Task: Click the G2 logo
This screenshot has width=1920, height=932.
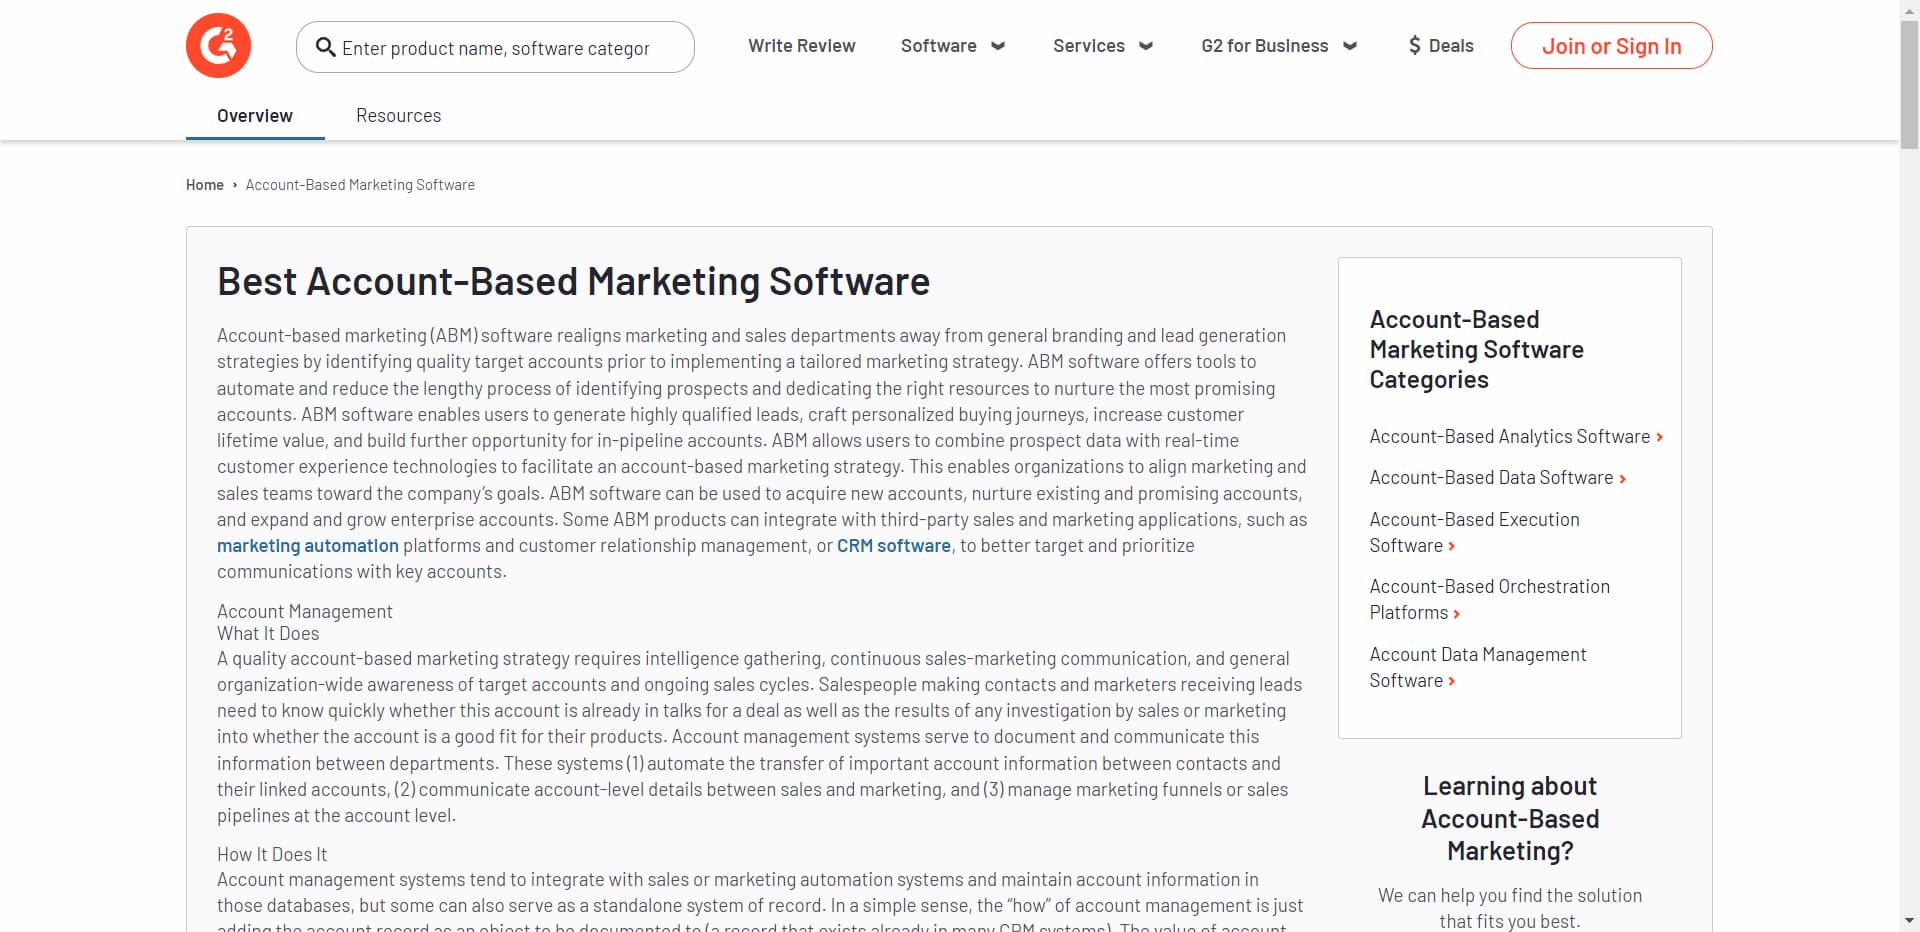Action: pyautogui.click(x=218, y=45)
